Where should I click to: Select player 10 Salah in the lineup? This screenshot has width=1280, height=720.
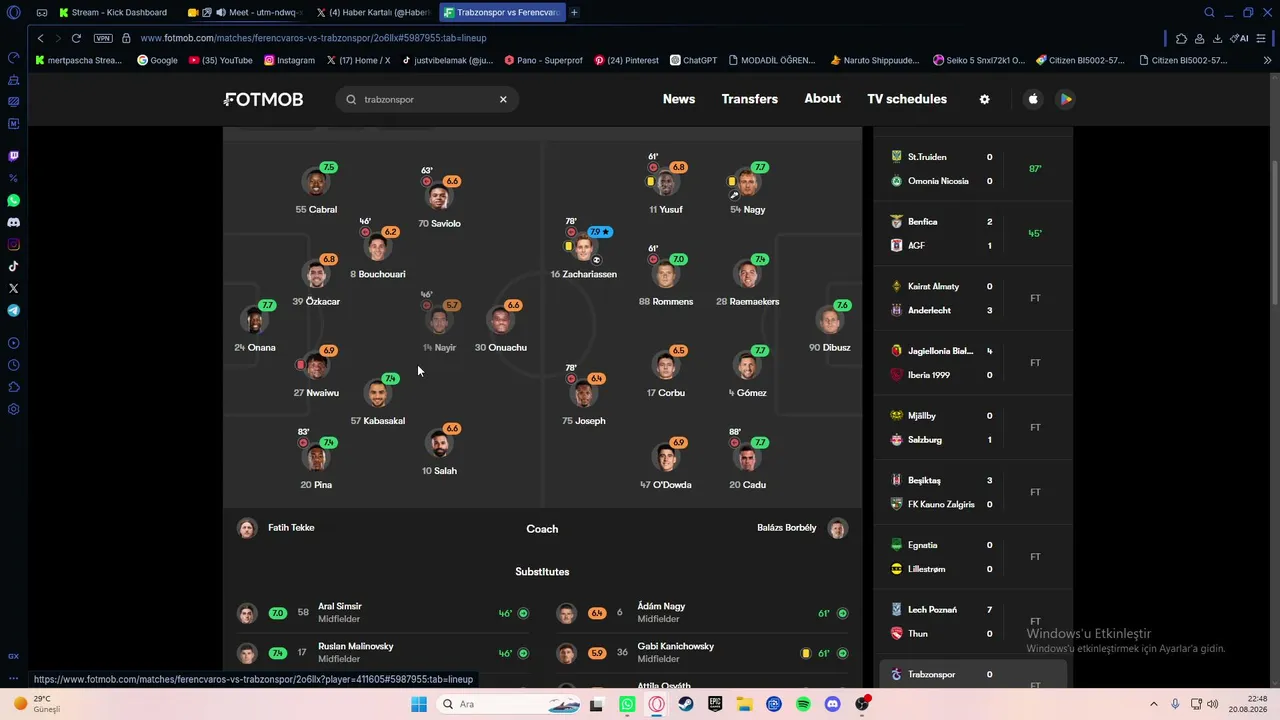coord(439,454)
